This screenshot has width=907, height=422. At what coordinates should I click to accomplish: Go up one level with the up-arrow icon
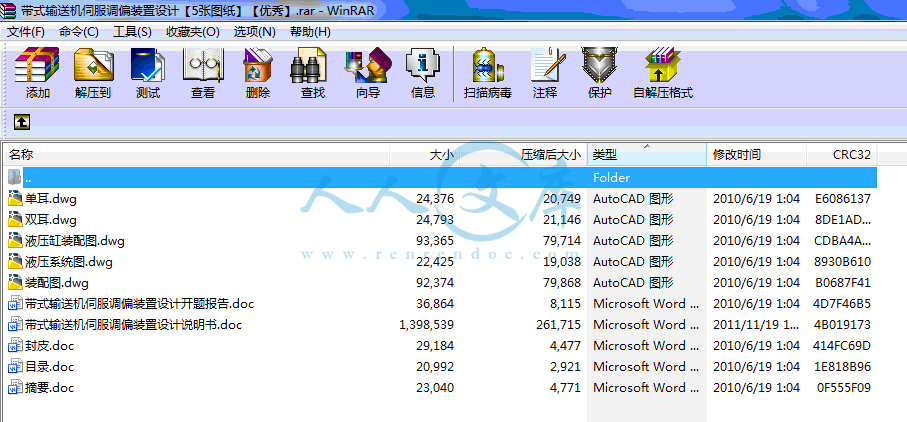pyautogui.click(x=21, y=121)
